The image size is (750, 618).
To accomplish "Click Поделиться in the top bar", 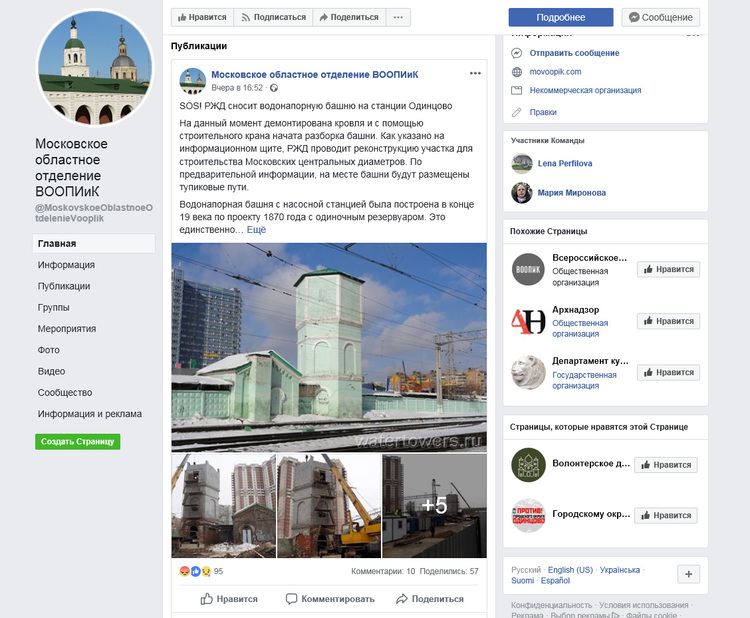I will 349,17.
